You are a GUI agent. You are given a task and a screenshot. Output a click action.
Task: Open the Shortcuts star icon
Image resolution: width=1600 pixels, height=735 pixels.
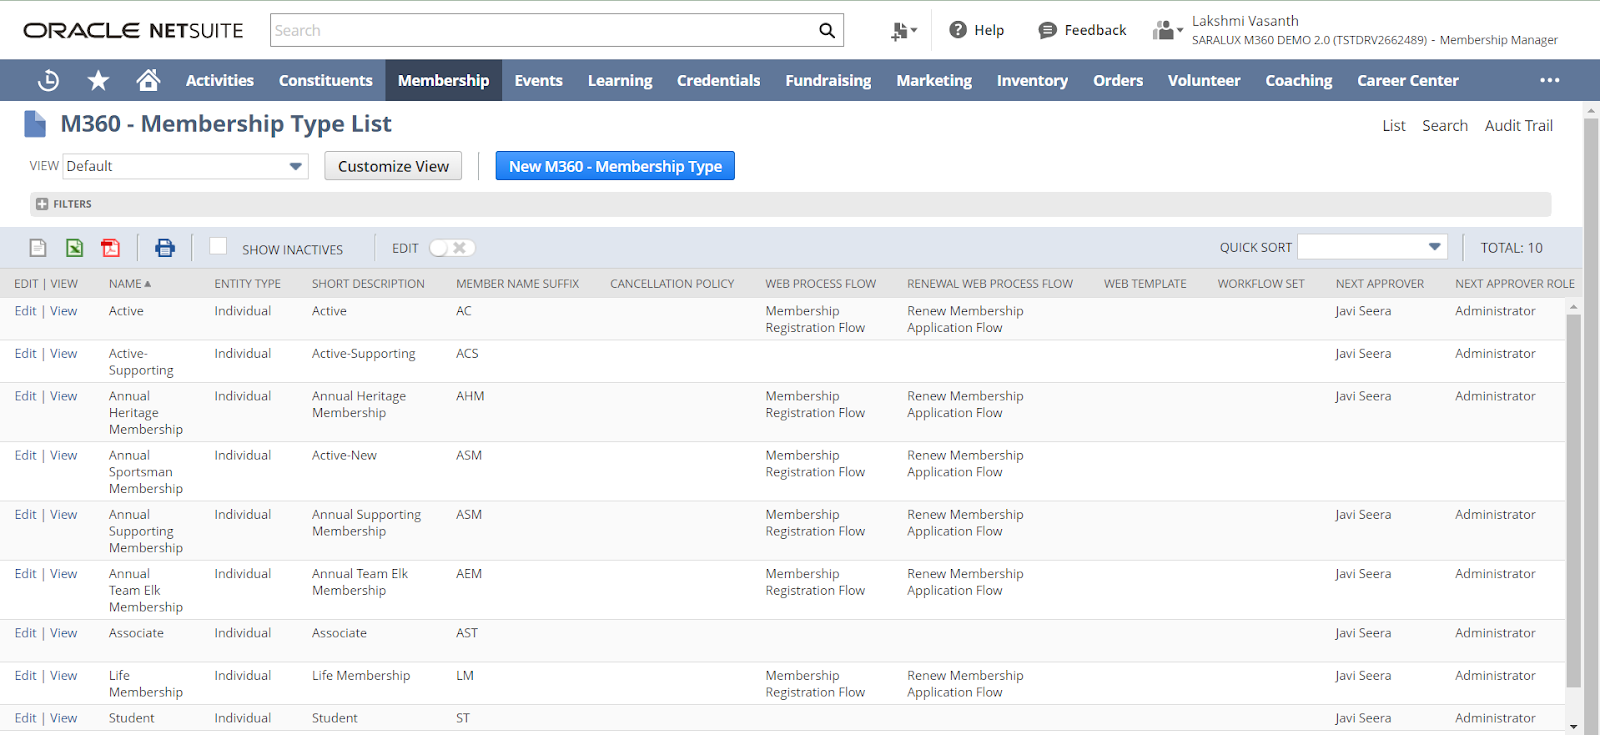(x=98, y=80)
